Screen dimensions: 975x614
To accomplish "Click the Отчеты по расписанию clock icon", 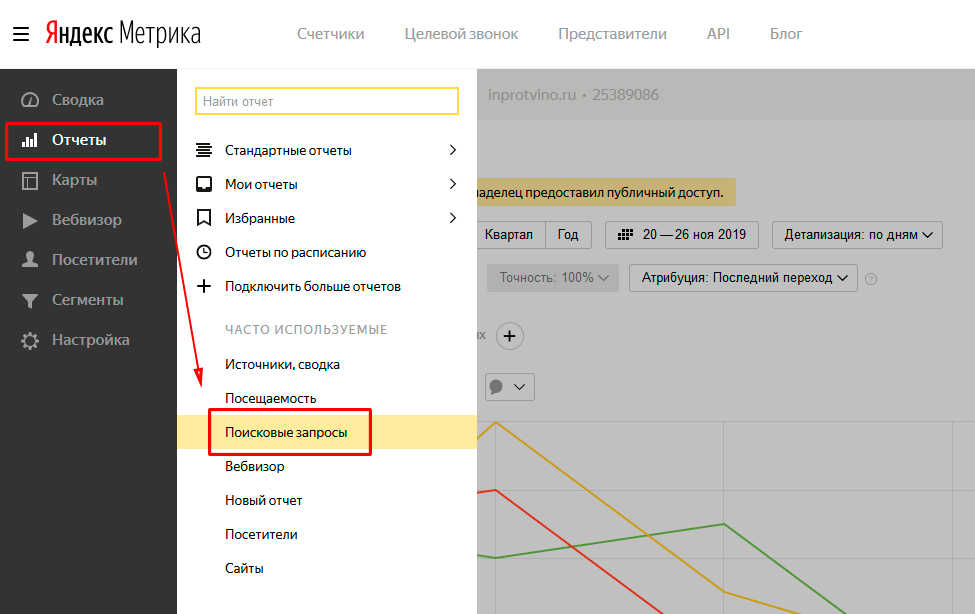I will (x=204, y=252).
